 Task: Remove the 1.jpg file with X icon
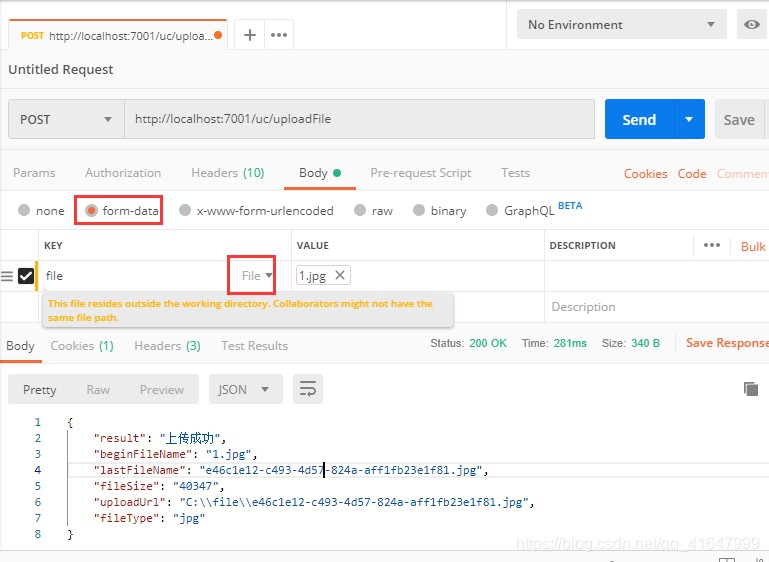click(x=340, y=275)
